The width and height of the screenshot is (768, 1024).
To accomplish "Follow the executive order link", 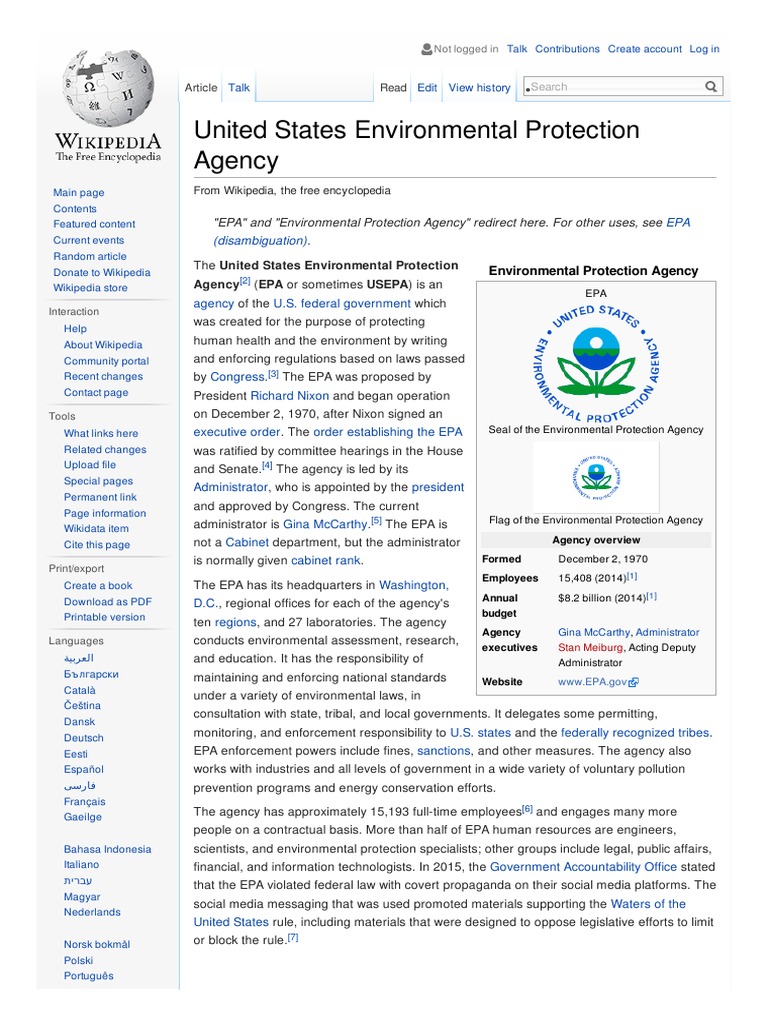I will [x=237, y=432].
